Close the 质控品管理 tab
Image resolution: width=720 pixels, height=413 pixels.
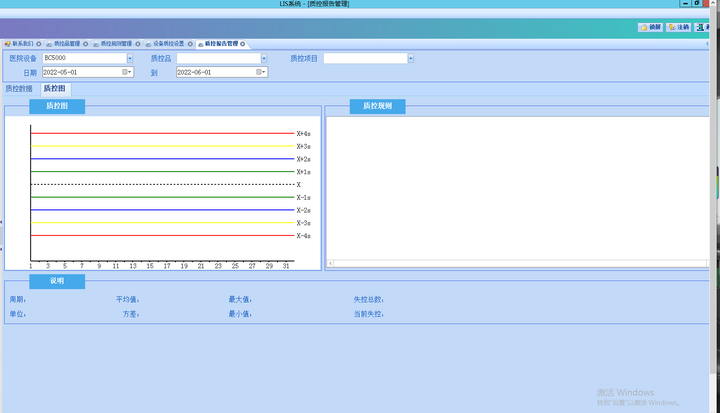tap(86, 44)
